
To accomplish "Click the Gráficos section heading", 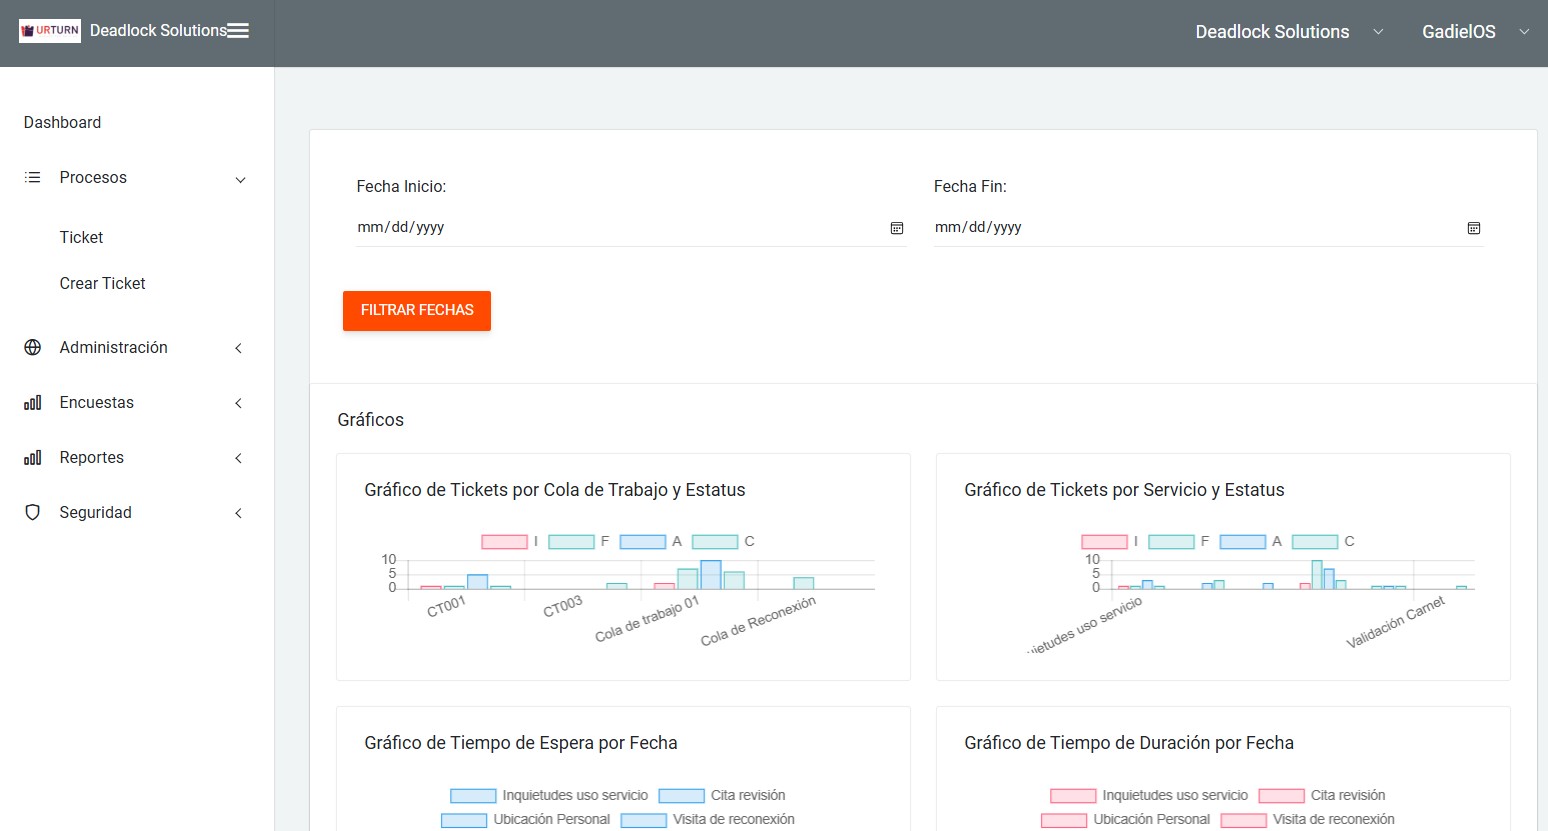I will (370, 420).
